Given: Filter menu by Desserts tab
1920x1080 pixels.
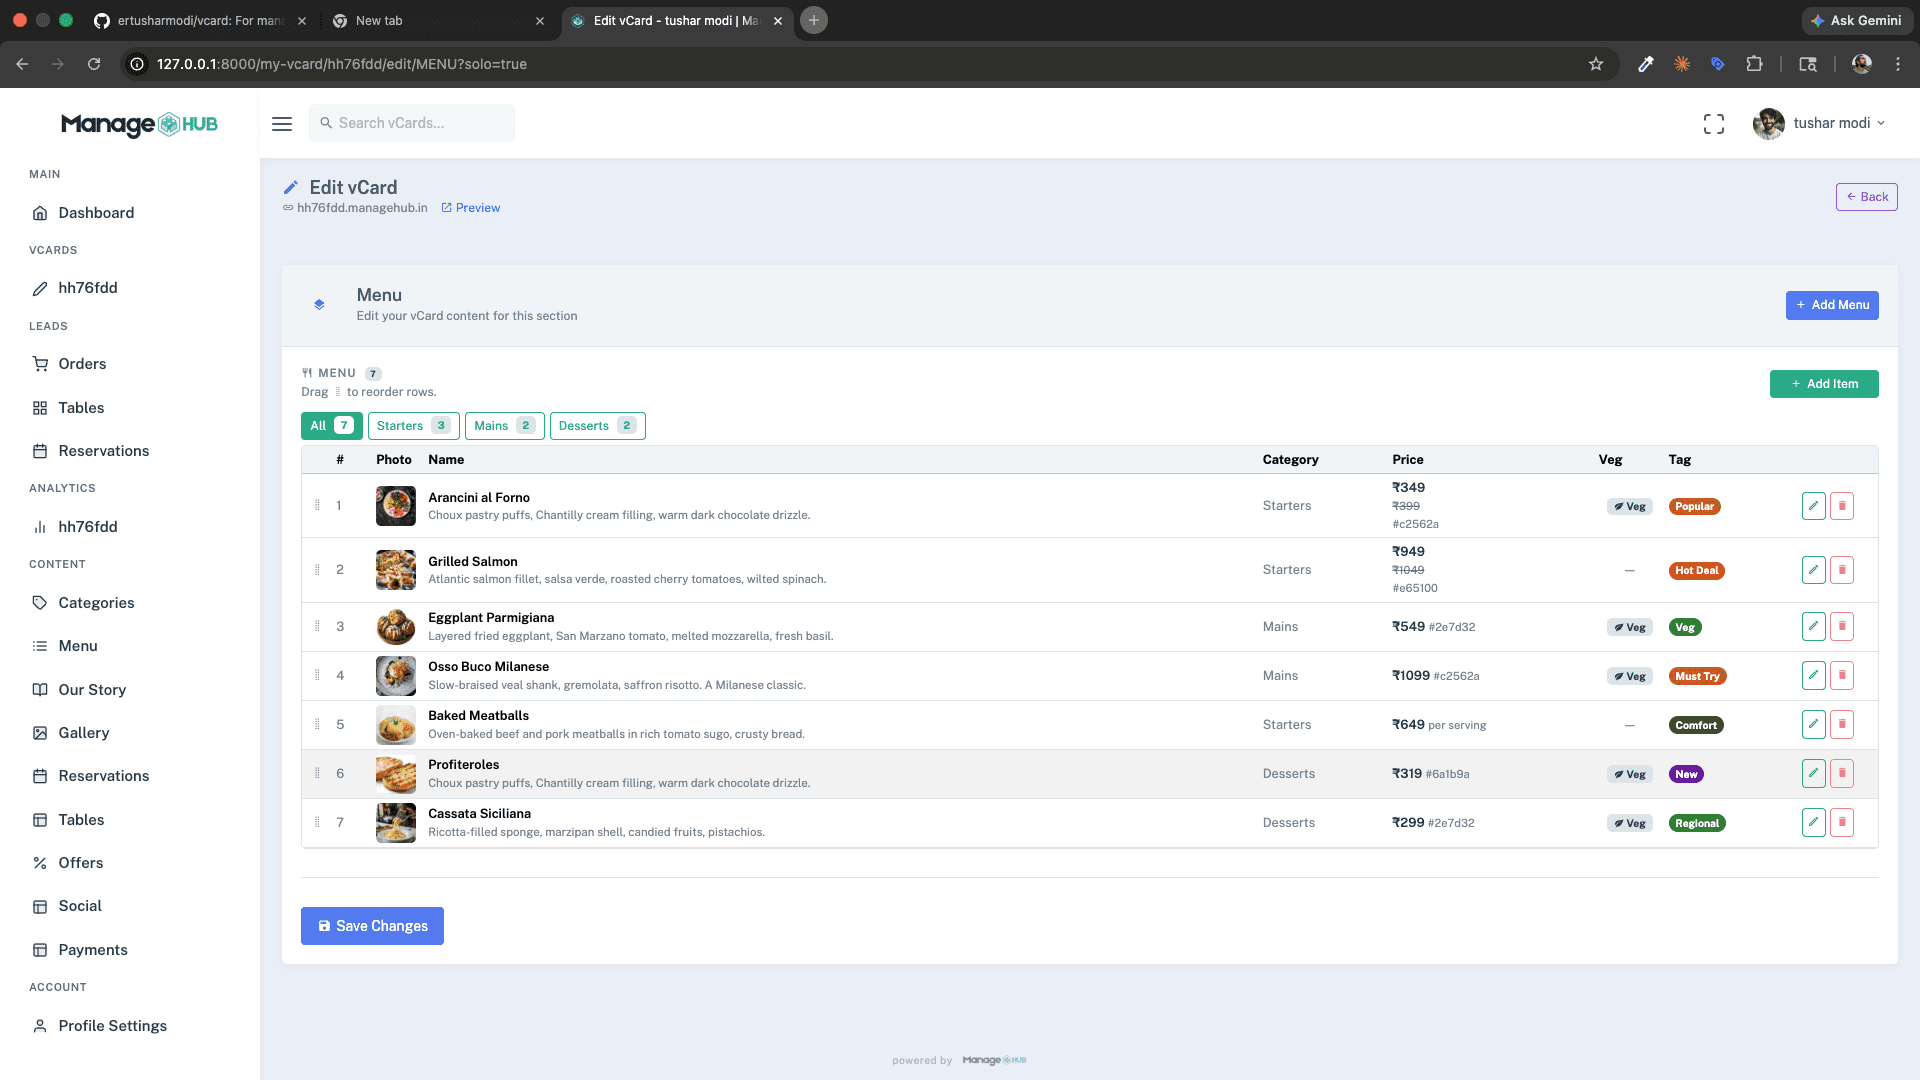Looking at the screenshot, I should (597, 426).
